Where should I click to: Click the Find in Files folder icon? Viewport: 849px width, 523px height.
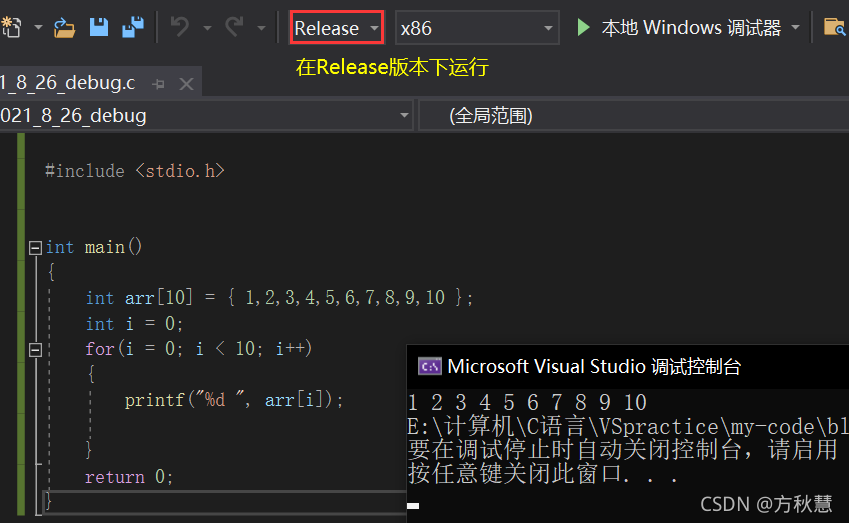coord(834,27)
